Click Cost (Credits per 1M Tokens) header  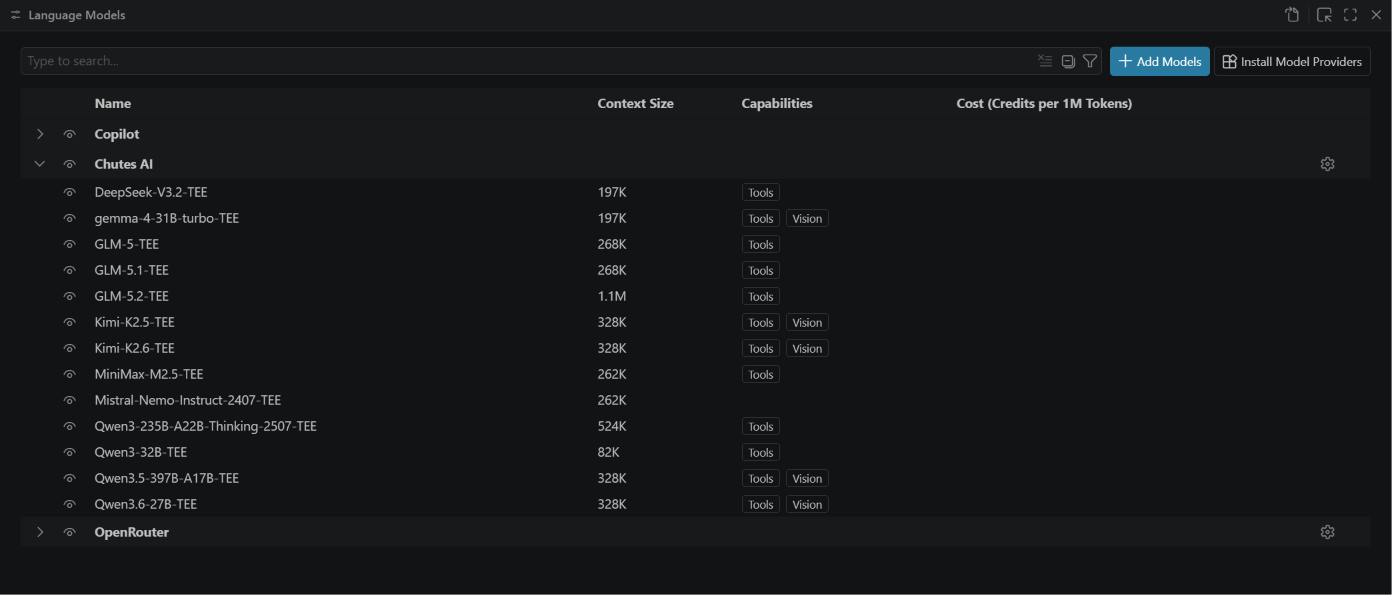(x=1044, y=103)
